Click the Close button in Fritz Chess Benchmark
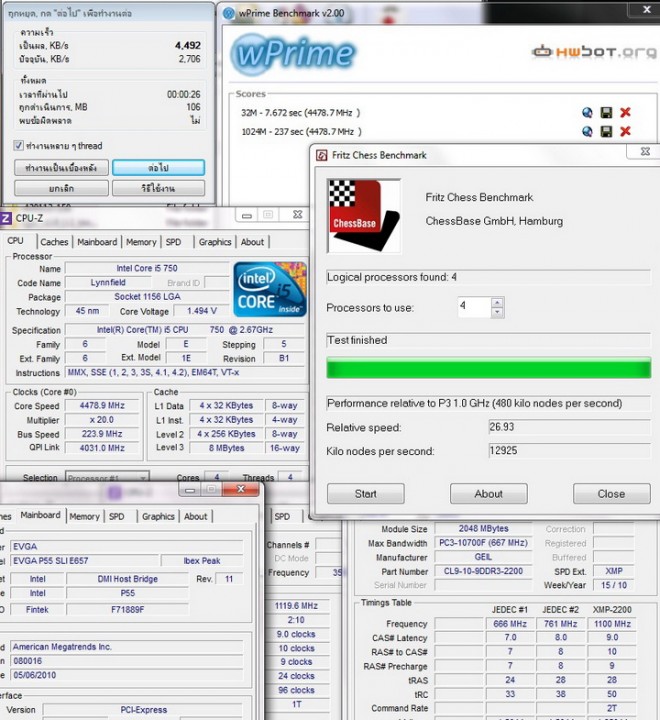 click(x=611, y=494)
